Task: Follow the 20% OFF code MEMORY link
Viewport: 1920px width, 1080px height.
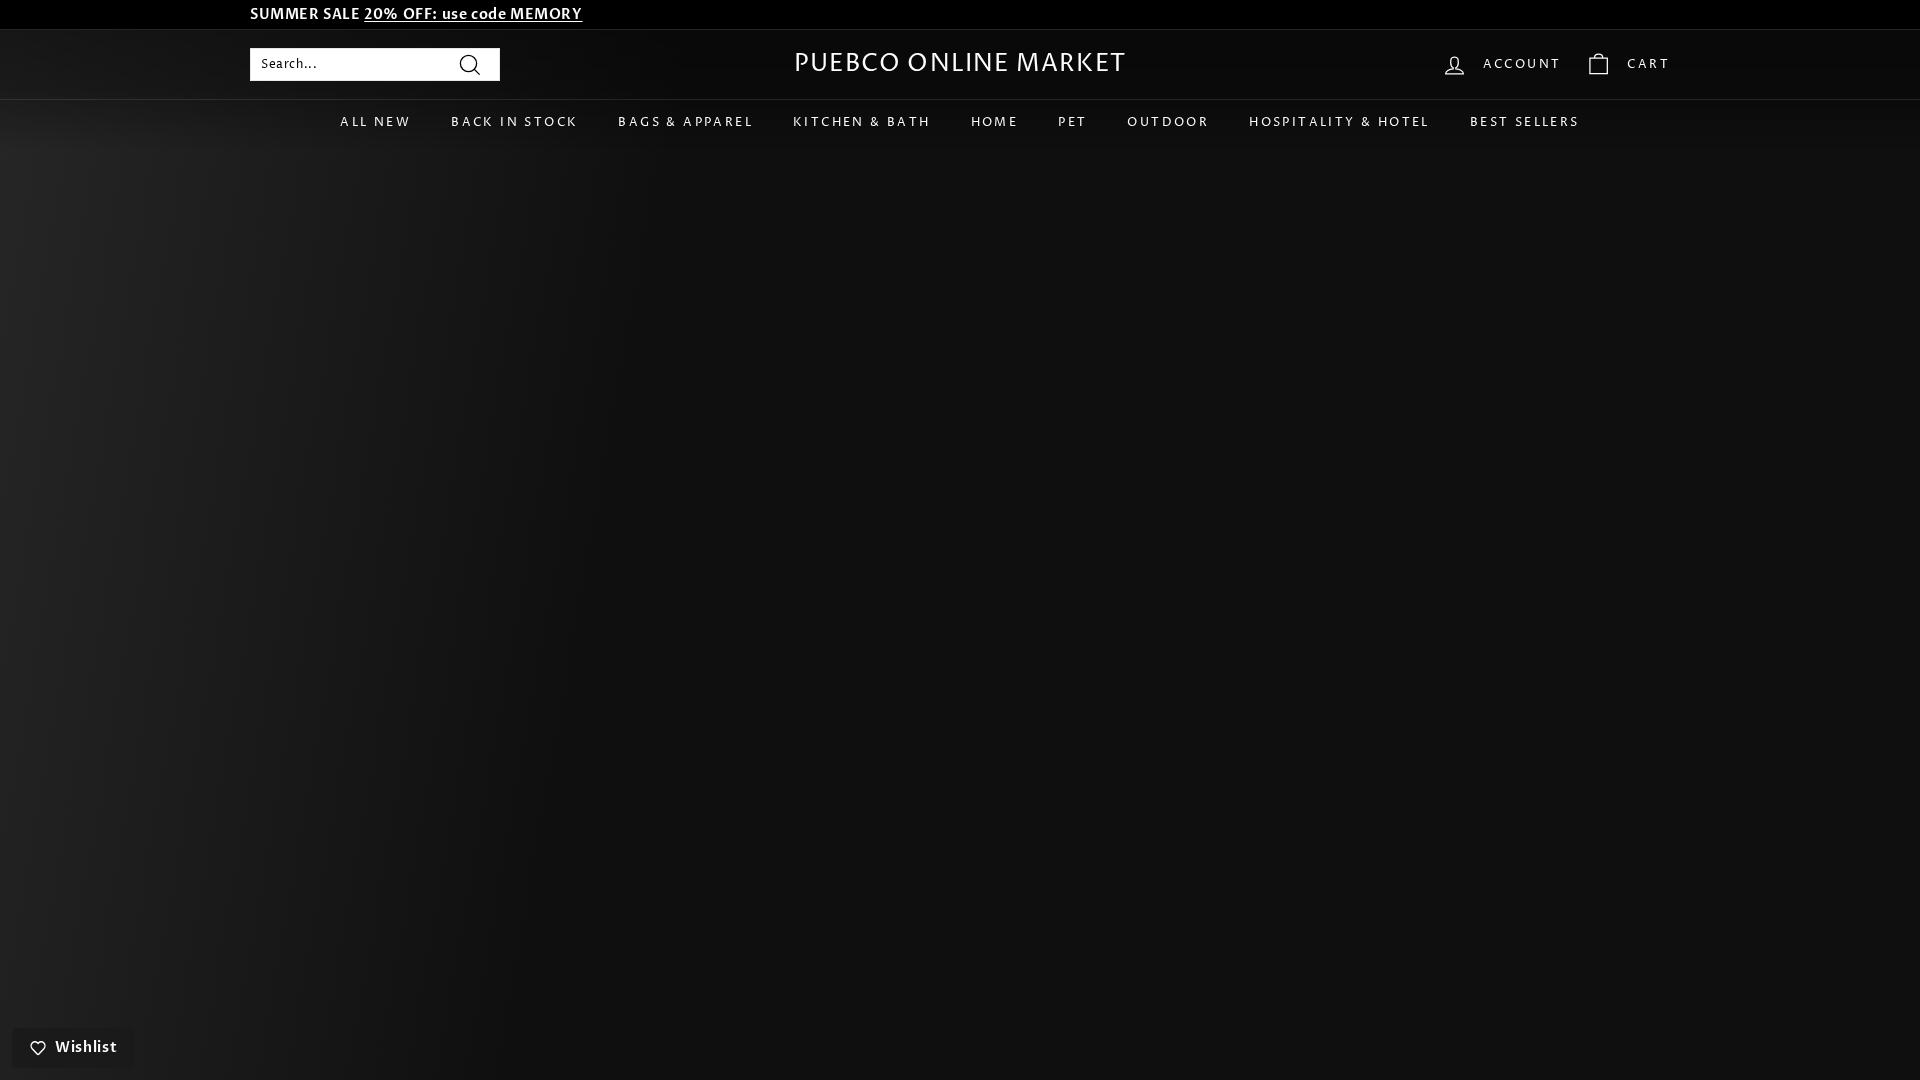Action: 472,15
